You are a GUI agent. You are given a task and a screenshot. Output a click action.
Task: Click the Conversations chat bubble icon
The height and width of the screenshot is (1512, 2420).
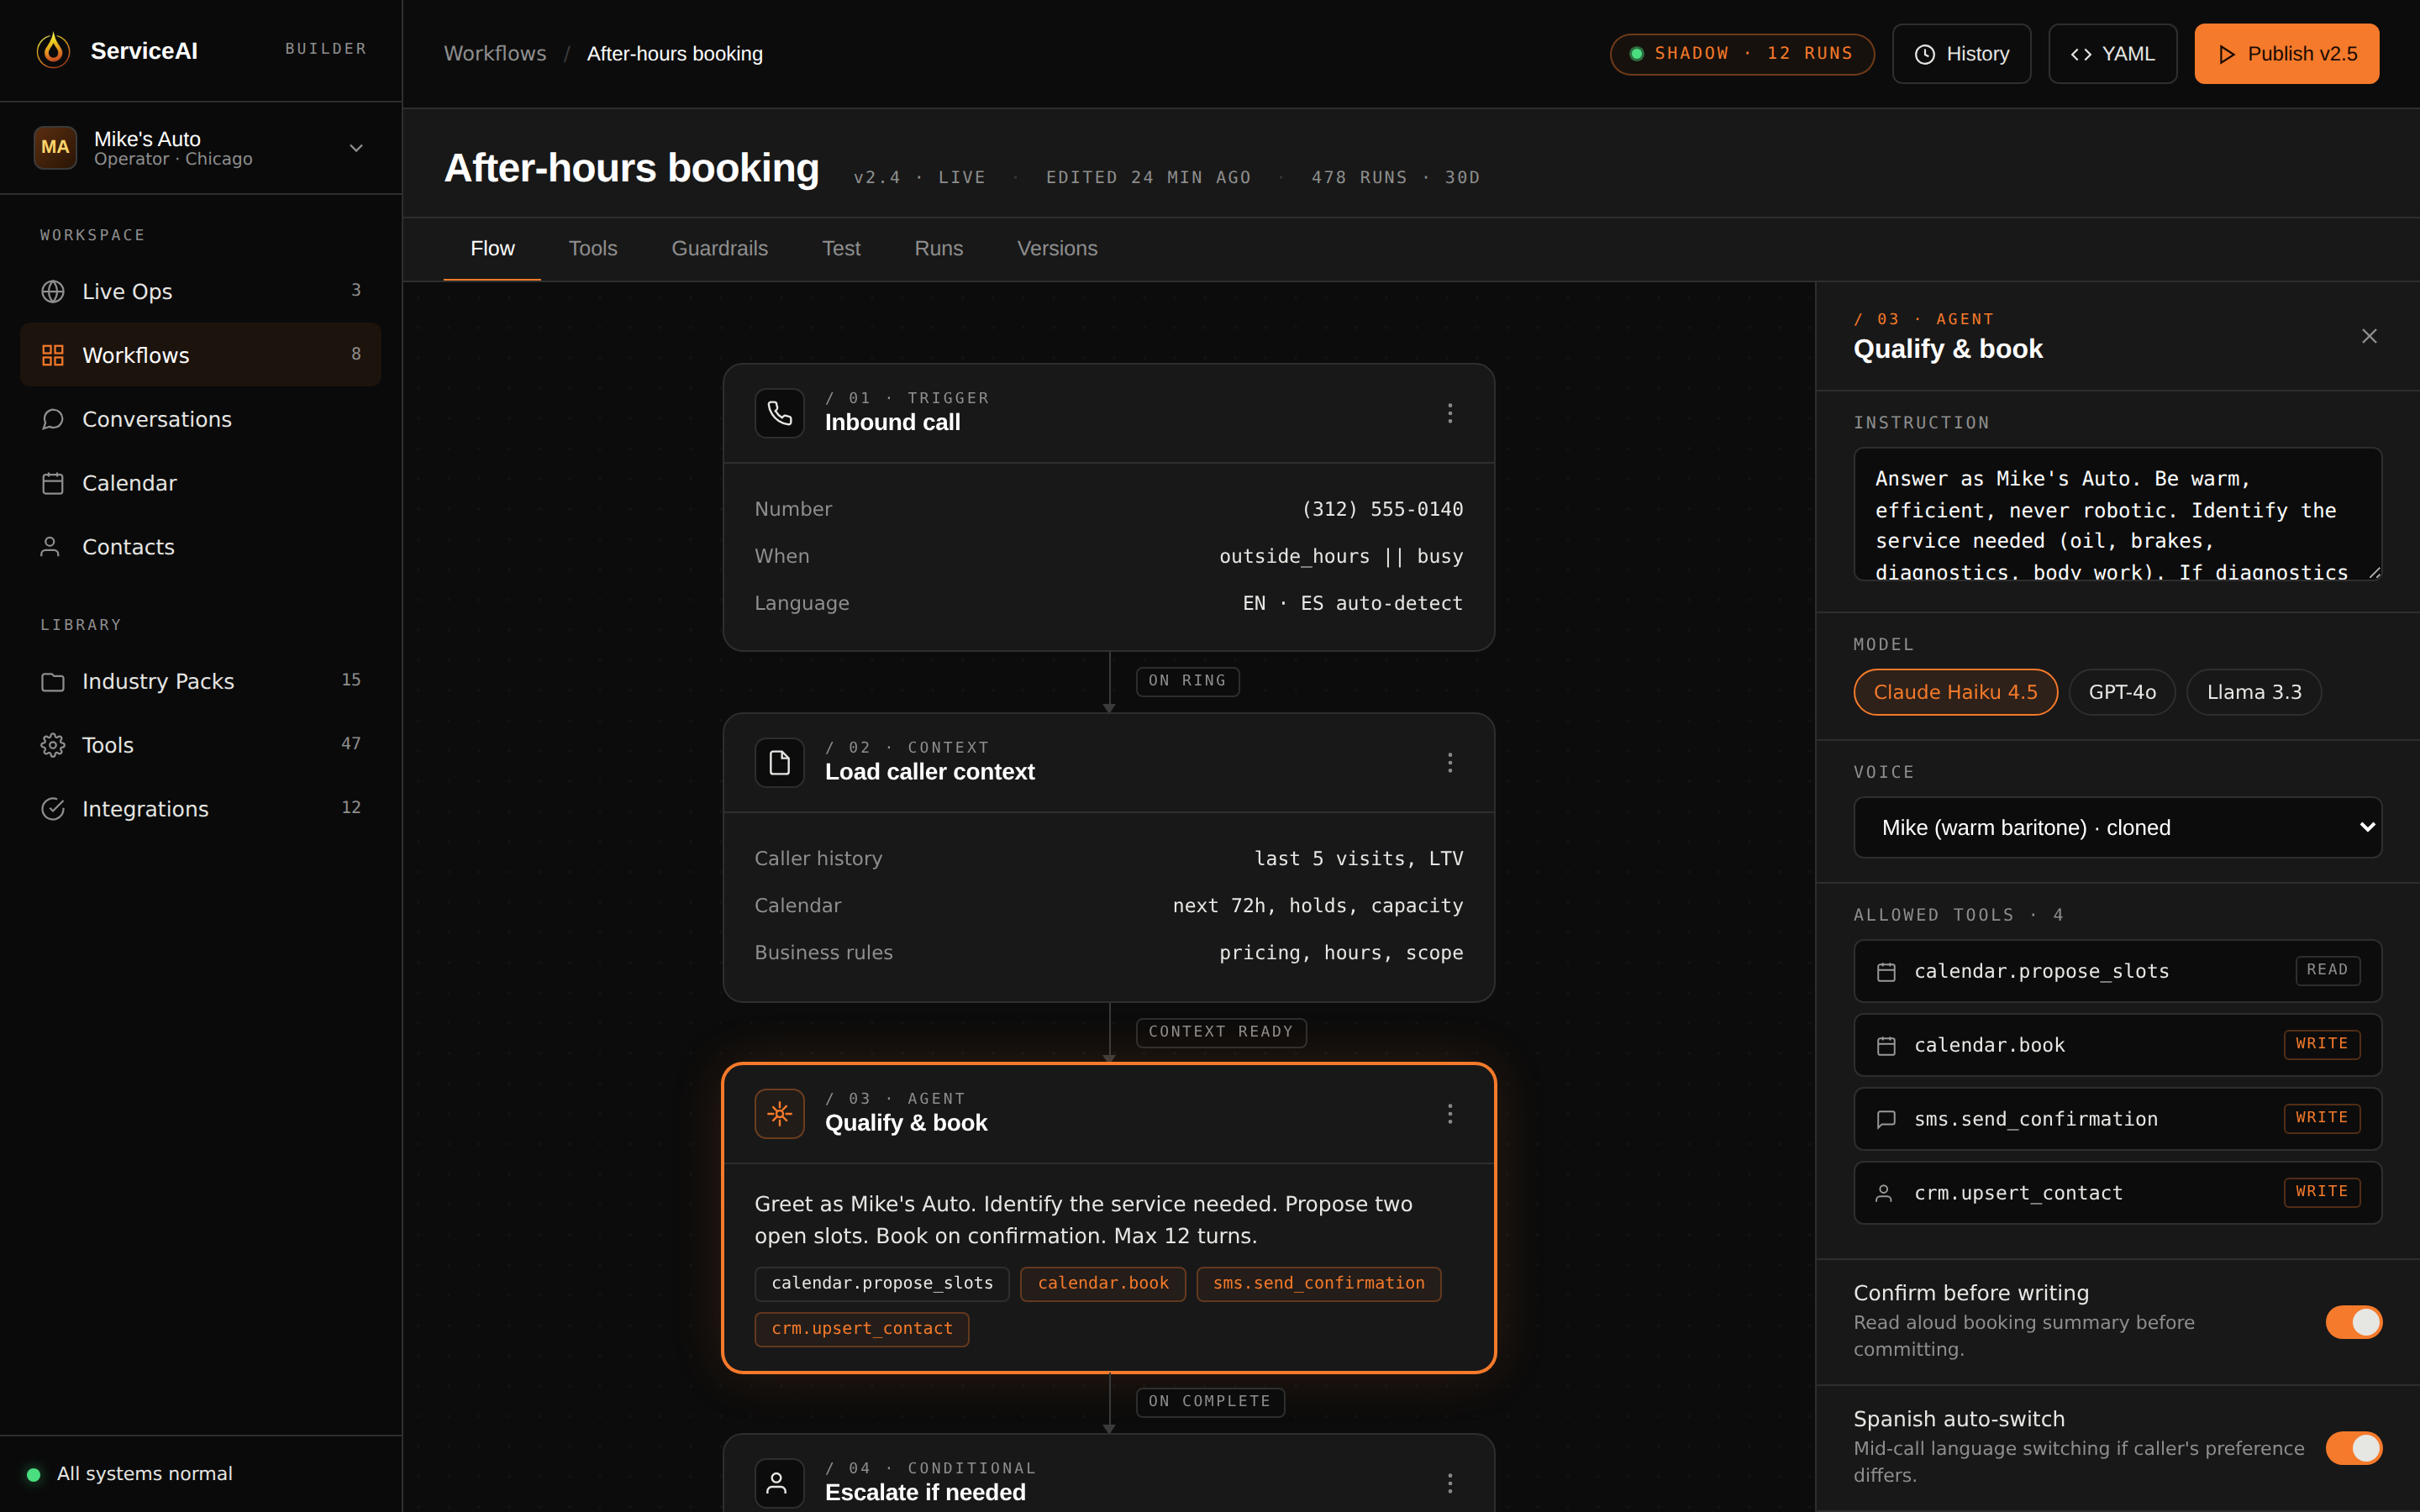pyautogui.click(x=53, y=419)
